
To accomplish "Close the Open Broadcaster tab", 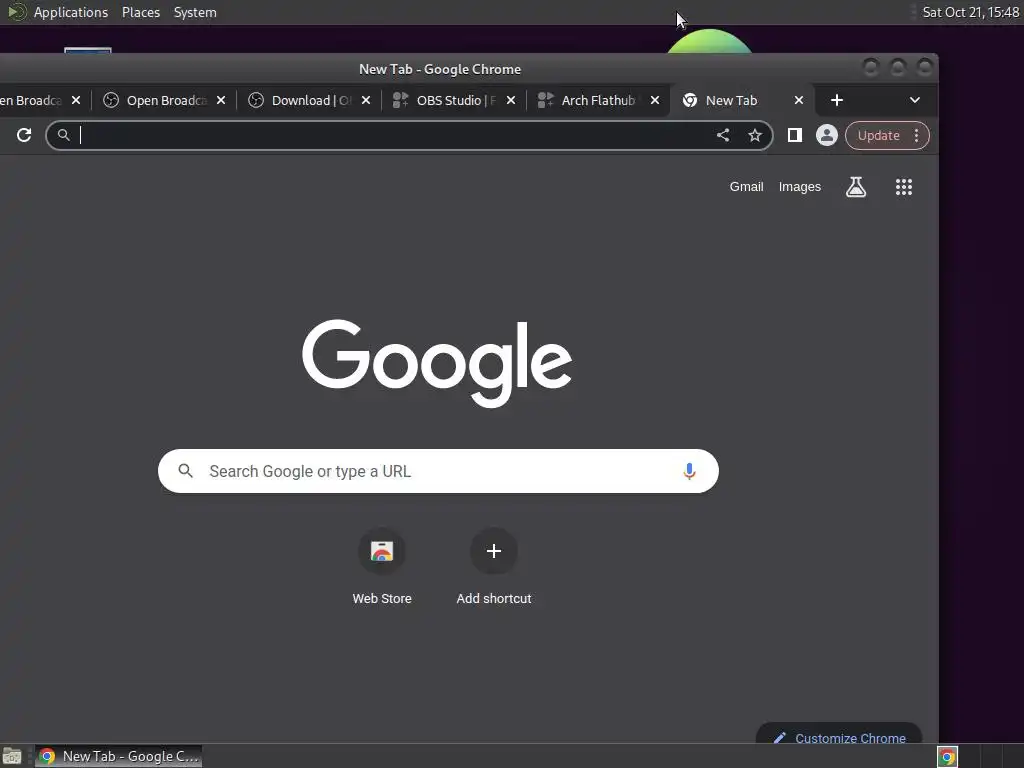I will [221, 100].
